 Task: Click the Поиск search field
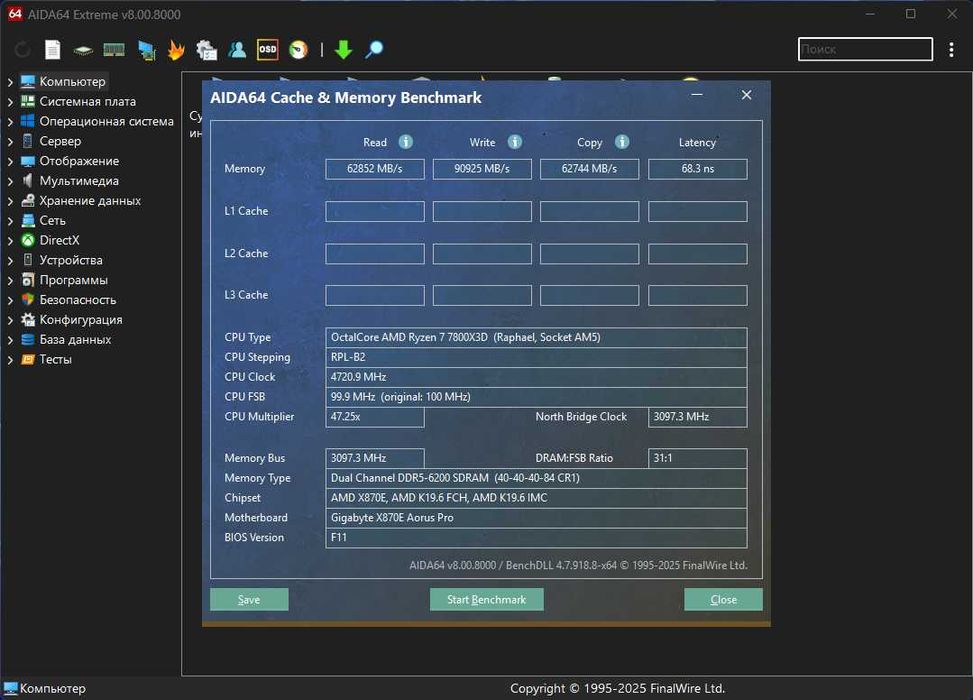(865, 49)
